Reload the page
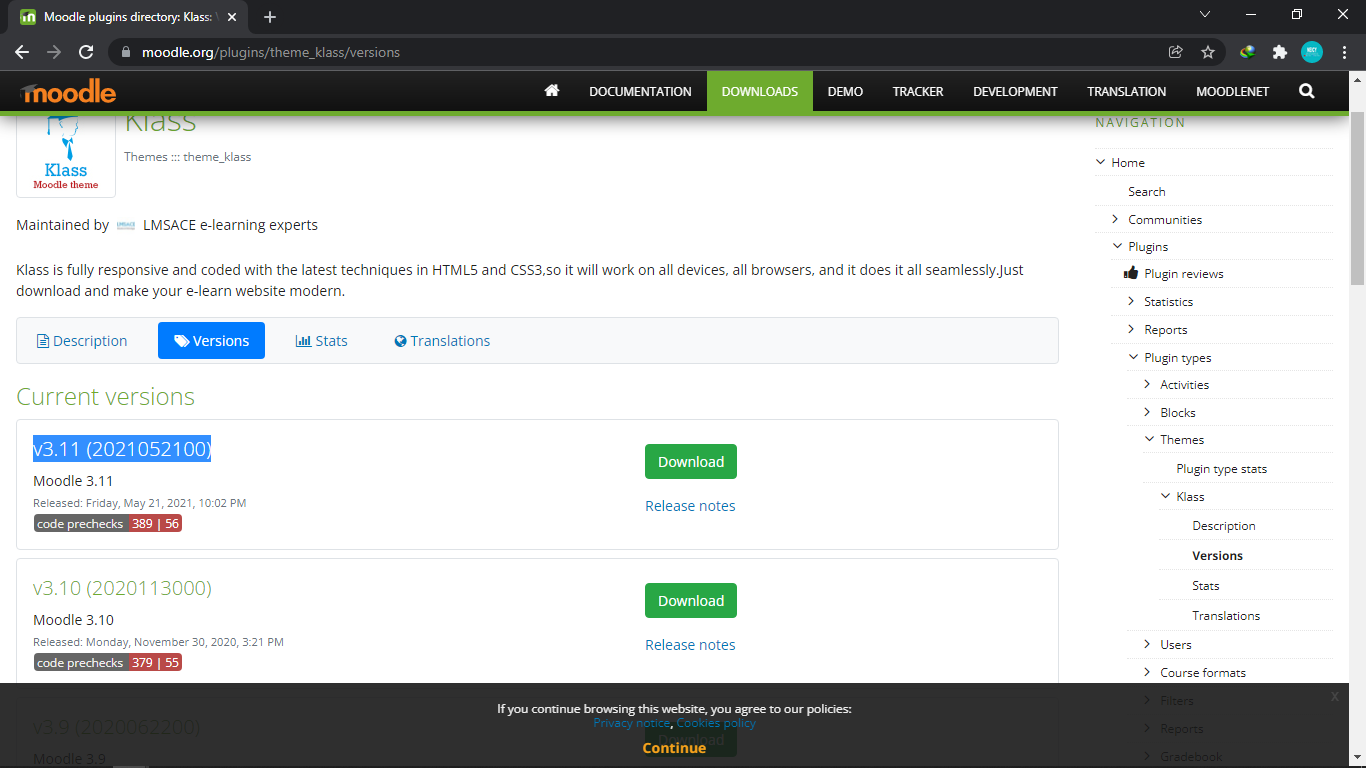This screenshot has height=768, width=1366. [x=86, y=52]
